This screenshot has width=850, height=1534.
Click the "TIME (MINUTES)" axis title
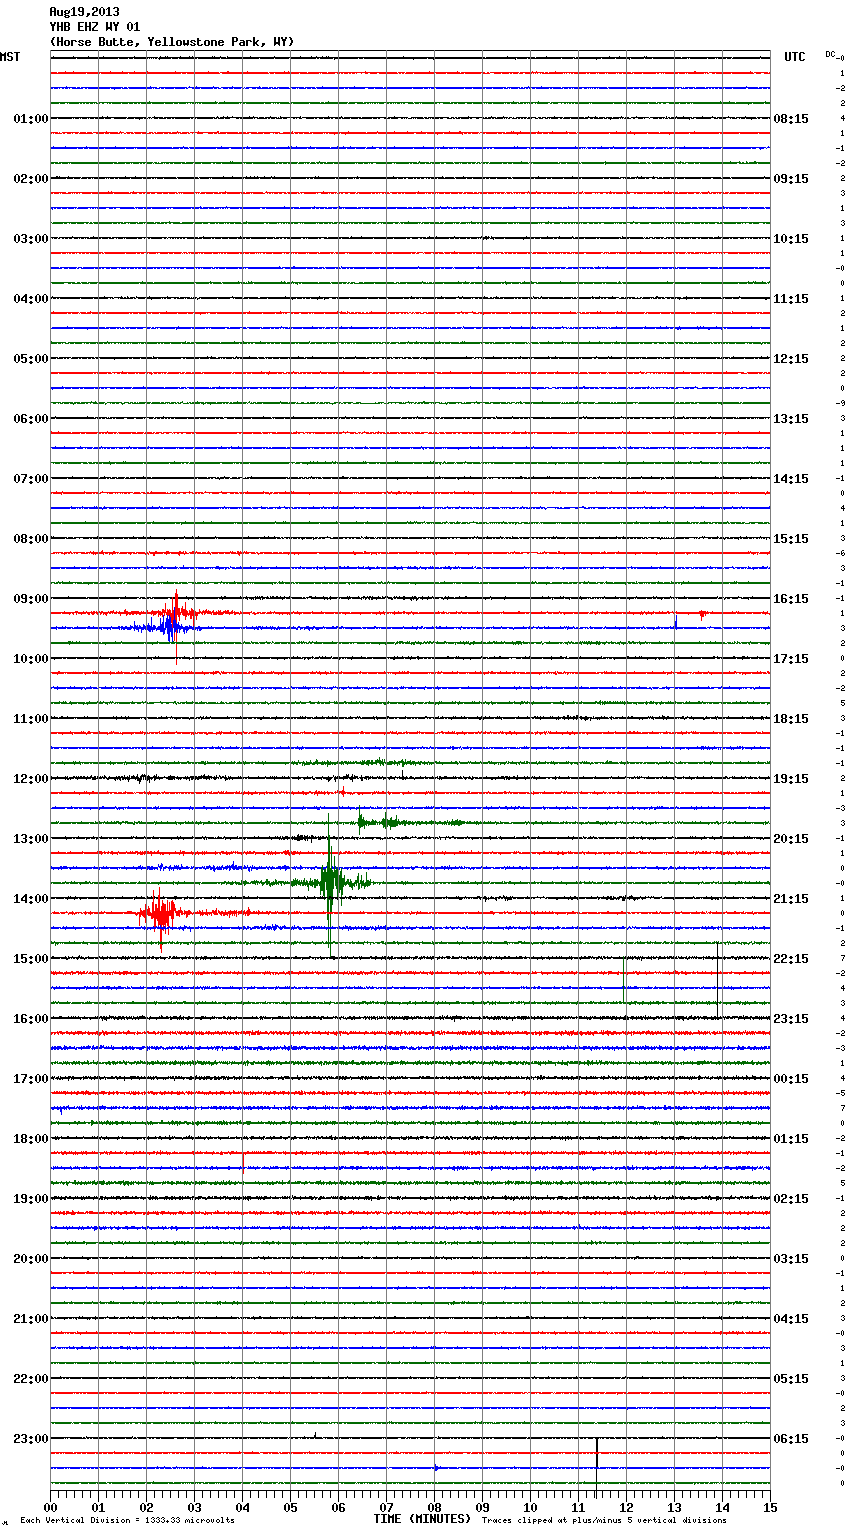422,1519
